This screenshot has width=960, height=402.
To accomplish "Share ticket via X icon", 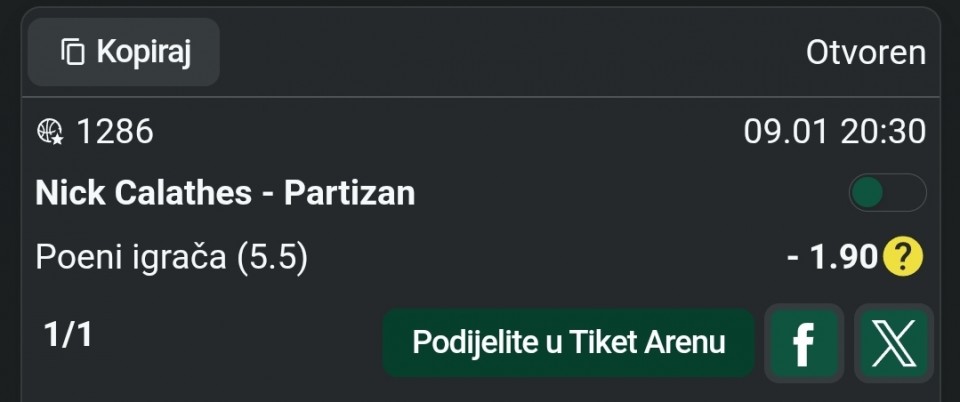I will [x=894, y=344].
